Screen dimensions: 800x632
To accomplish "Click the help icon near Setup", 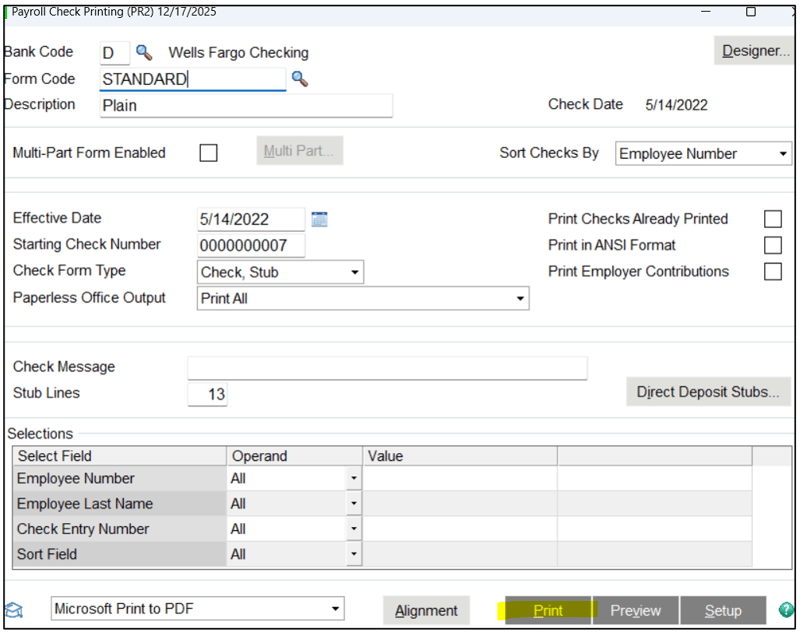I will pyautogui.click(x=786, y=610).
